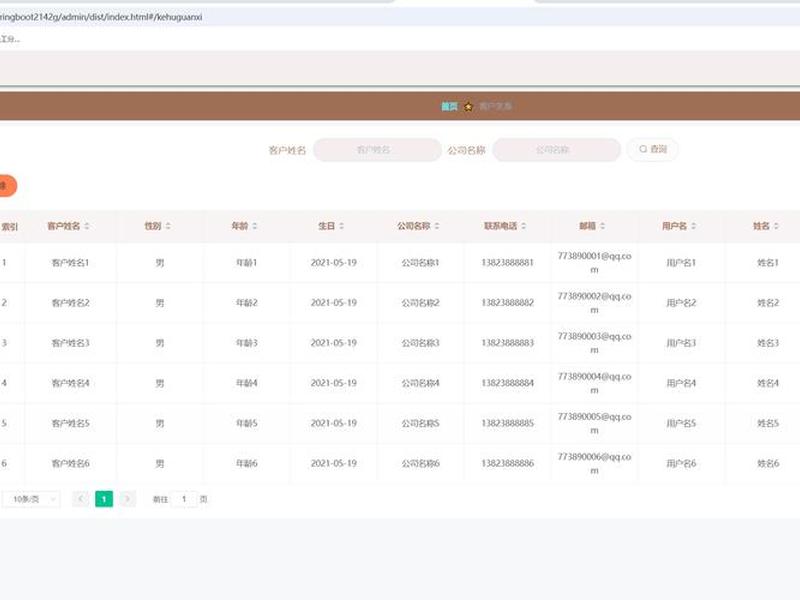Go to next page arrow
Screen dimensions: 800x600
[x=128, y=499]
